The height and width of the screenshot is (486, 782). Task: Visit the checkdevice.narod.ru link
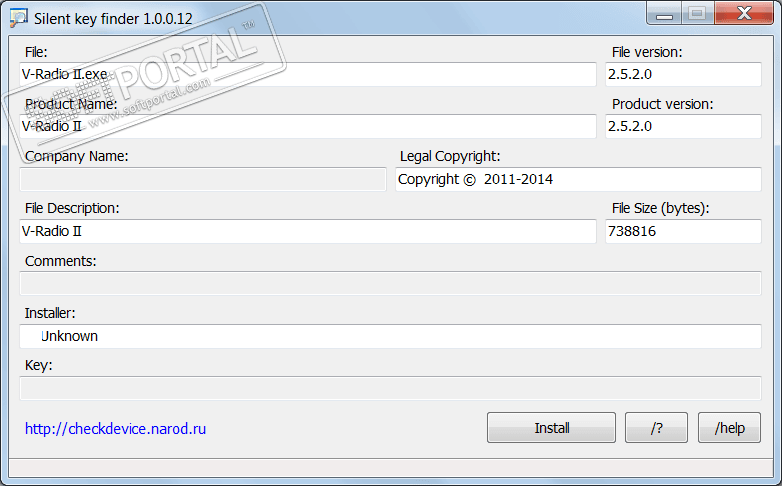pos(115,429)
